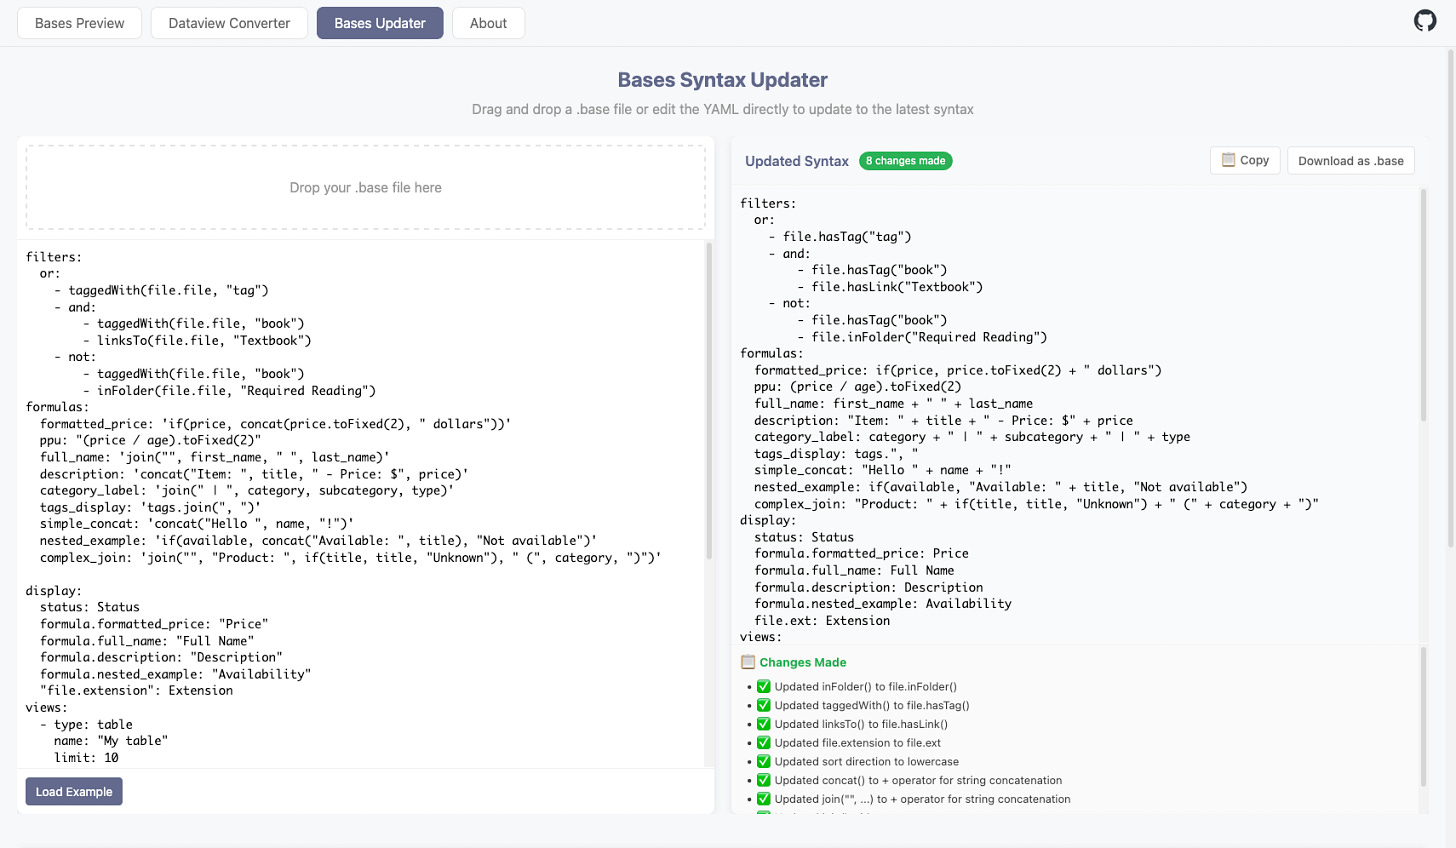Click the clipboard icon on Copy button

point(1228,160)
